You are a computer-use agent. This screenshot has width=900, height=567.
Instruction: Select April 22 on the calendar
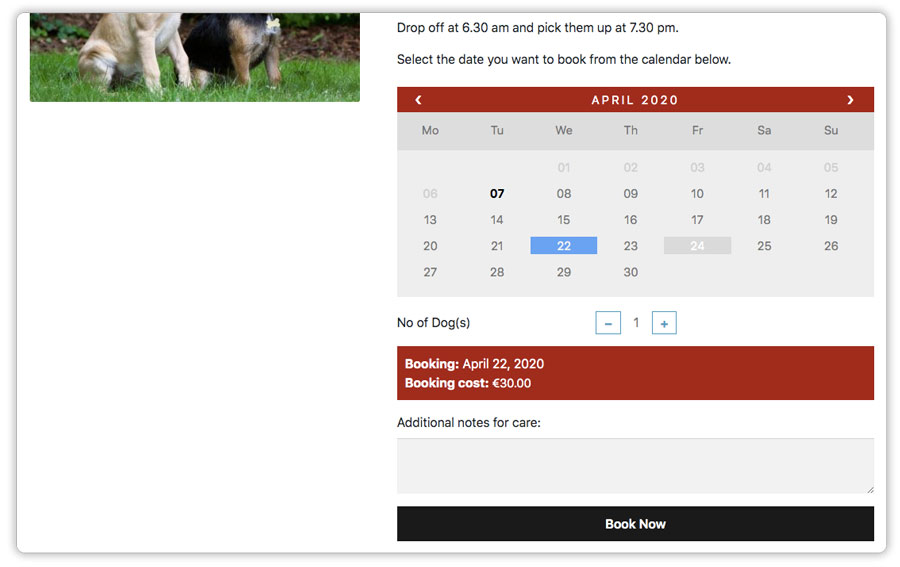tap(564, 246)
